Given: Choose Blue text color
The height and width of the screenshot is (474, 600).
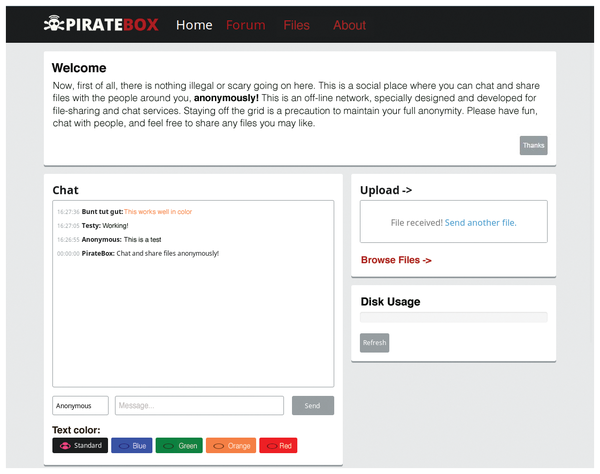Looking at the screenshot, I should (132, 445).
